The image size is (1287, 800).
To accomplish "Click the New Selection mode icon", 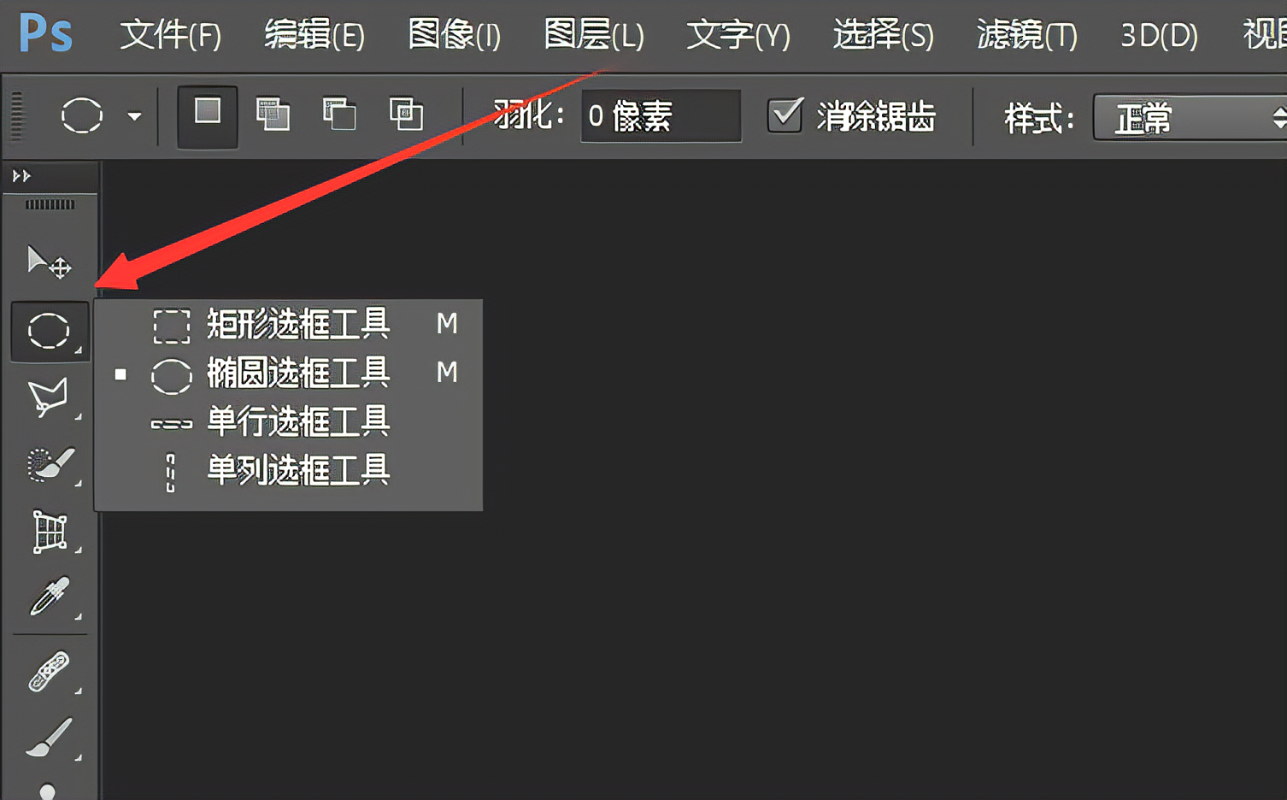I will pyautogui.click(x=207, y=116).
